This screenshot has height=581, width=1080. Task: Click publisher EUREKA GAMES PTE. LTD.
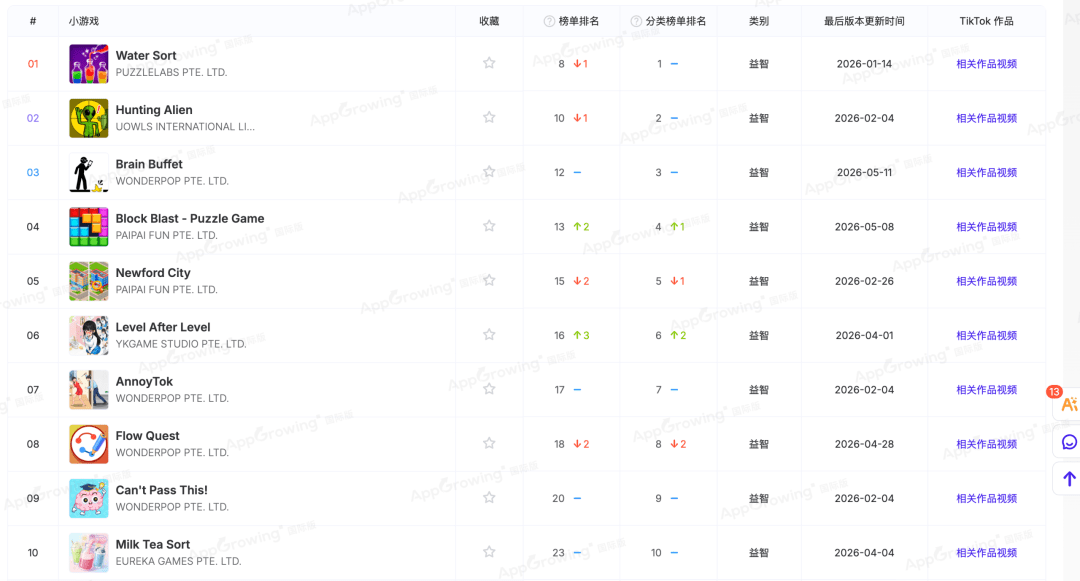point(178,561)
